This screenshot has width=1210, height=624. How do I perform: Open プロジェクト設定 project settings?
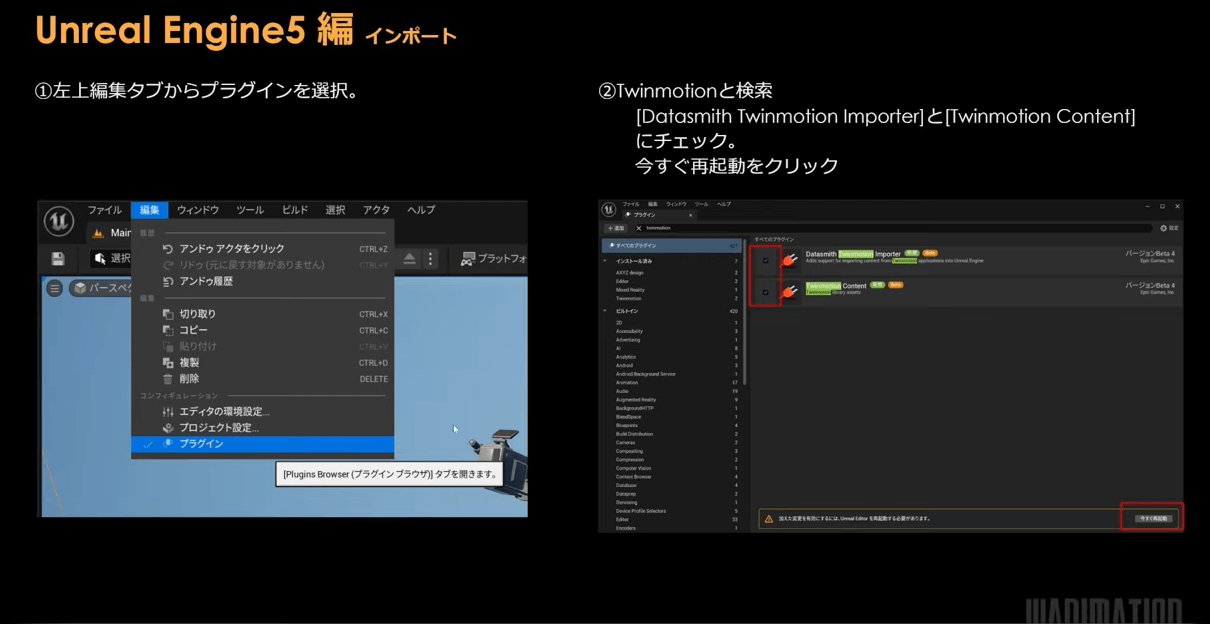262,427
